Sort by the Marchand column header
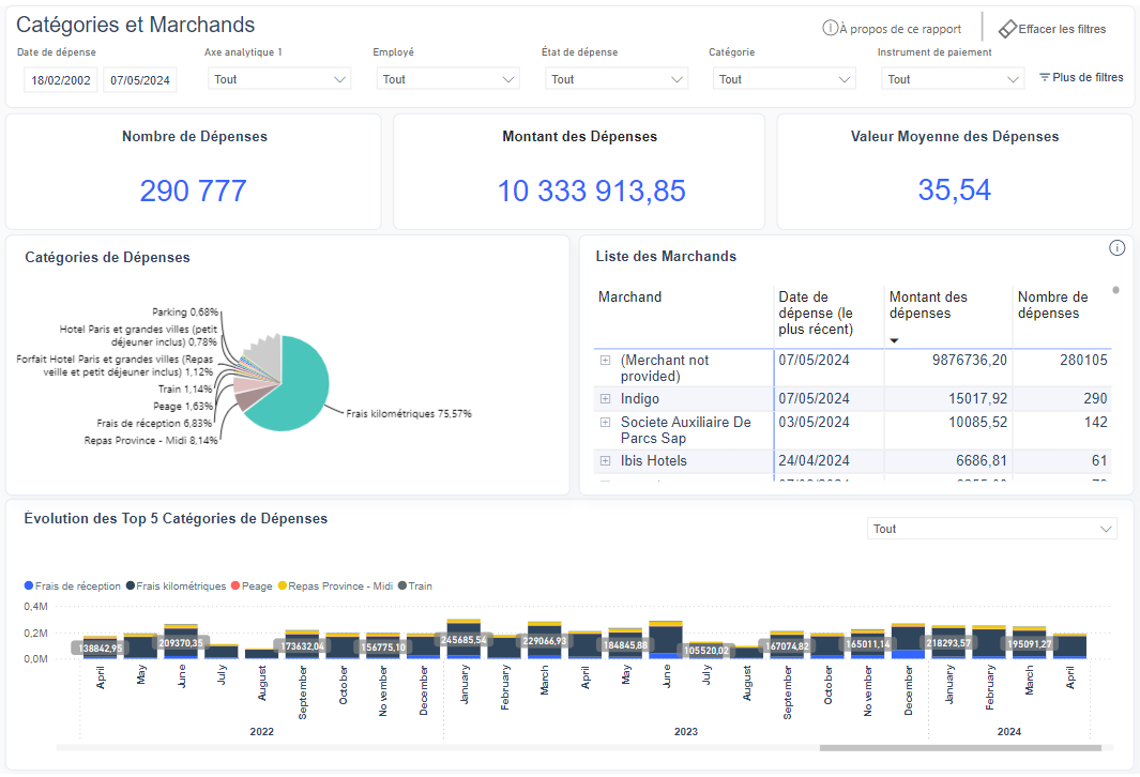 [630, 297]
